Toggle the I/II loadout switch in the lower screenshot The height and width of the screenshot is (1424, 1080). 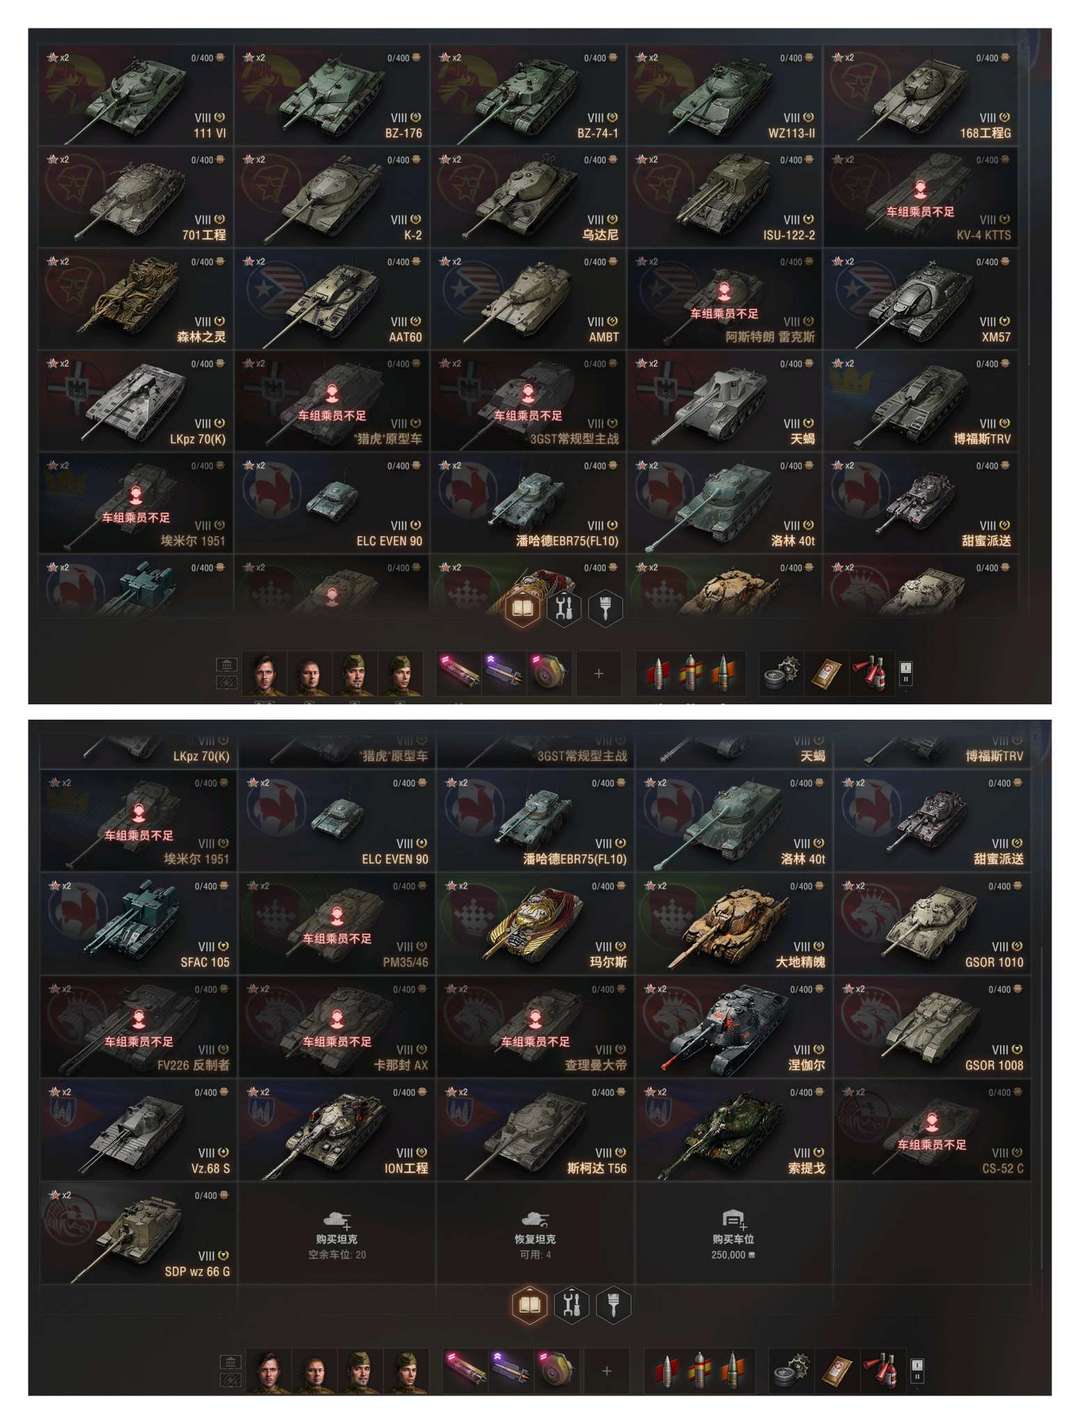click(x=918, y=1370)
